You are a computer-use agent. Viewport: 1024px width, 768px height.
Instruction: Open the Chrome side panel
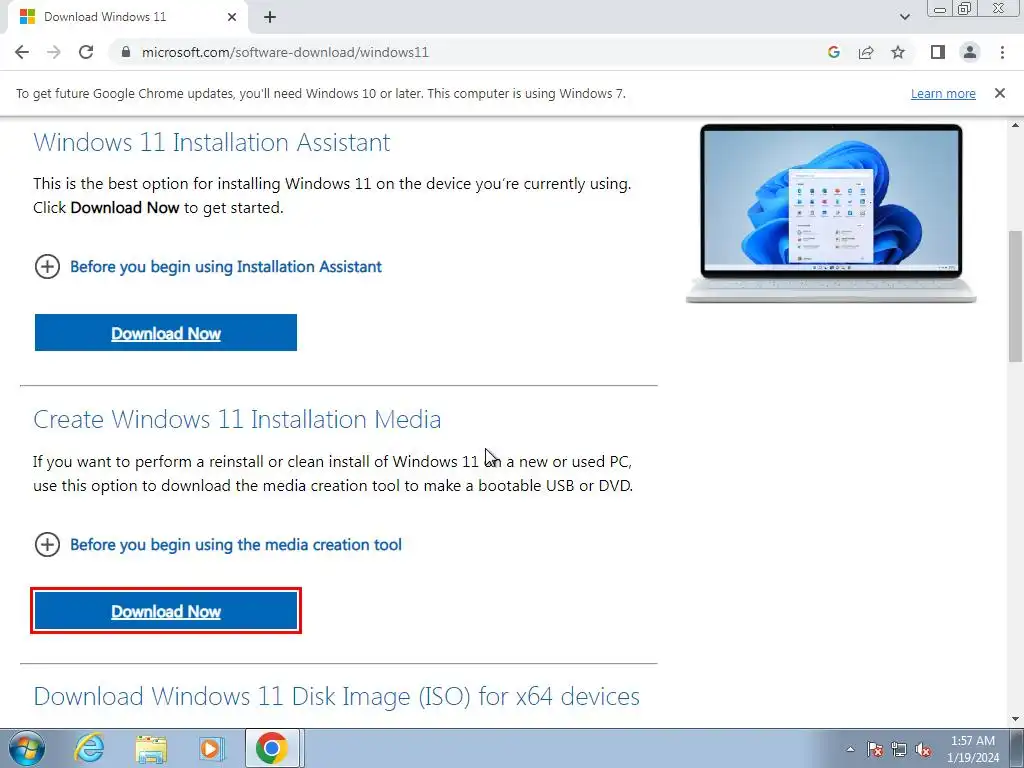[x=938, y=52]
